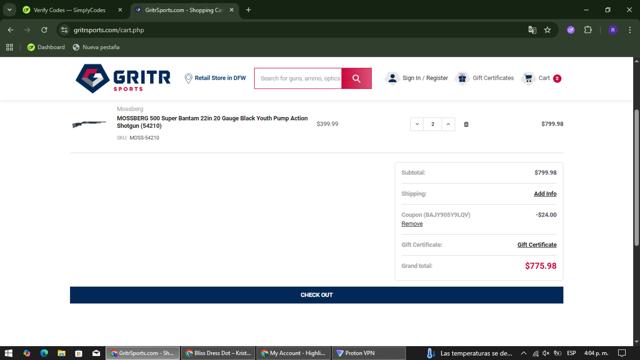640x360 pixels.
Task: Open the Mail app from the taskbar
Action: [96, 353]
